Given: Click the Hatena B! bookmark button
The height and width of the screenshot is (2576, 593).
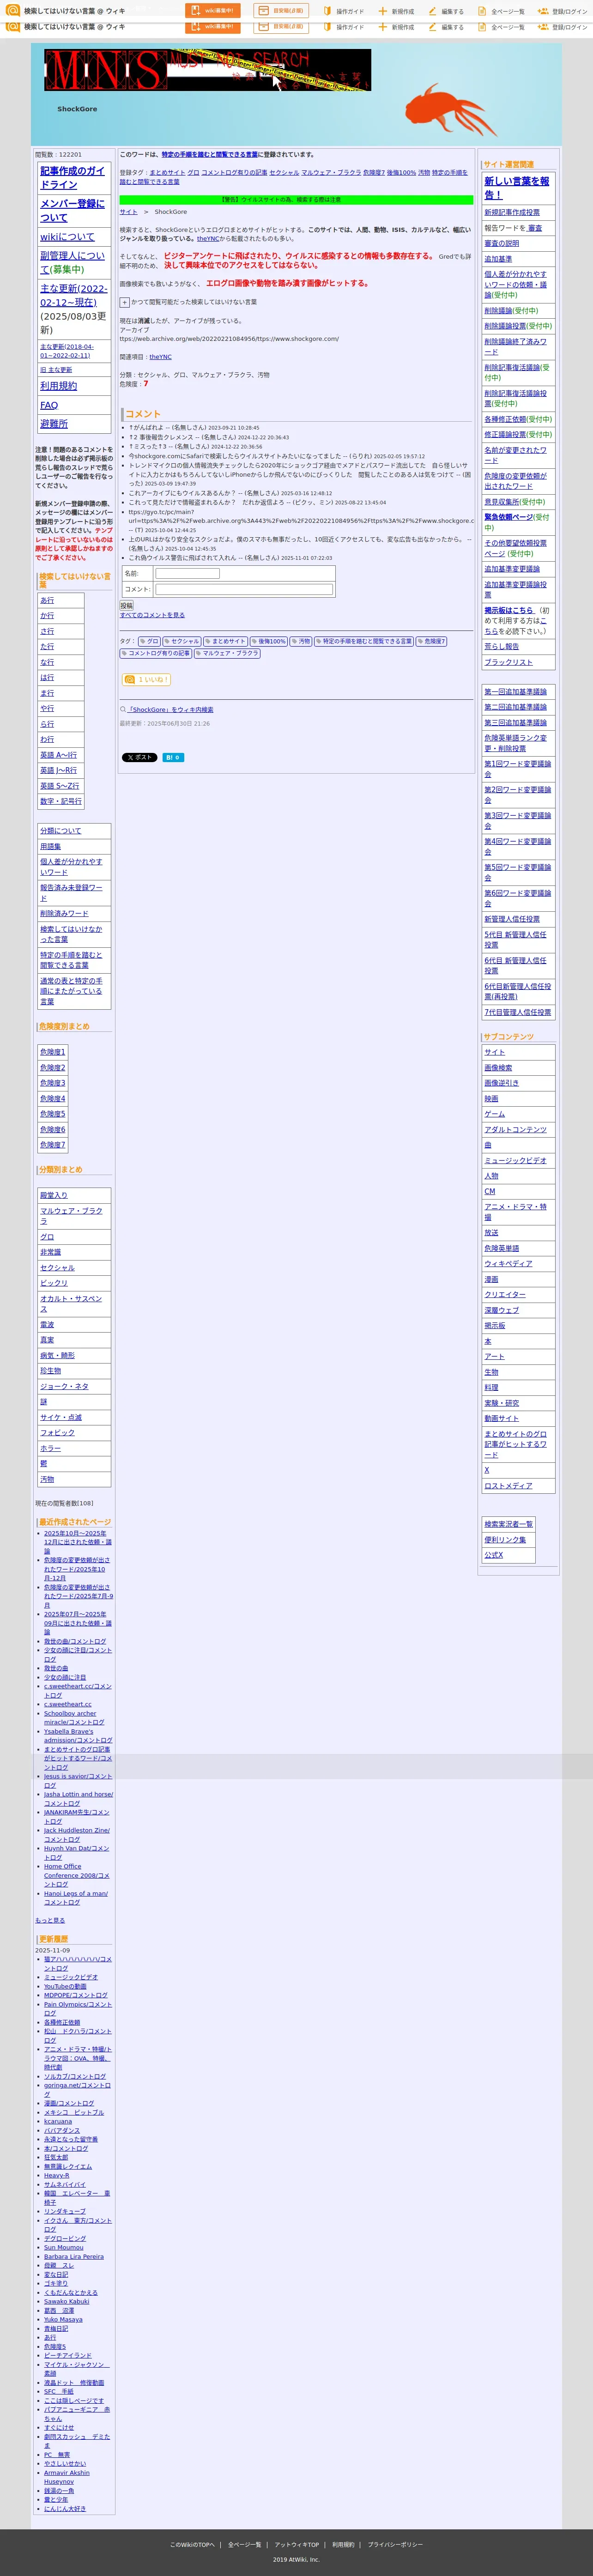Looking at the screenshot, I should tap(173, 757).
